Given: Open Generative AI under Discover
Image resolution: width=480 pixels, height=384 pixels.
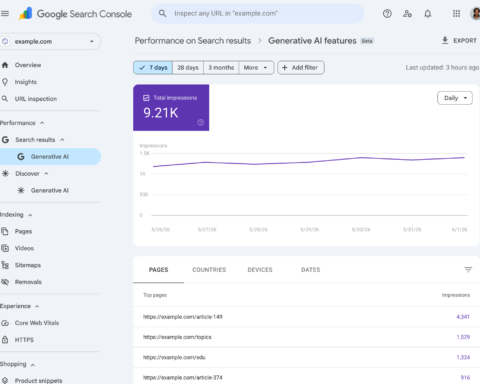Looking at the screenshot, I should point(50,190).
